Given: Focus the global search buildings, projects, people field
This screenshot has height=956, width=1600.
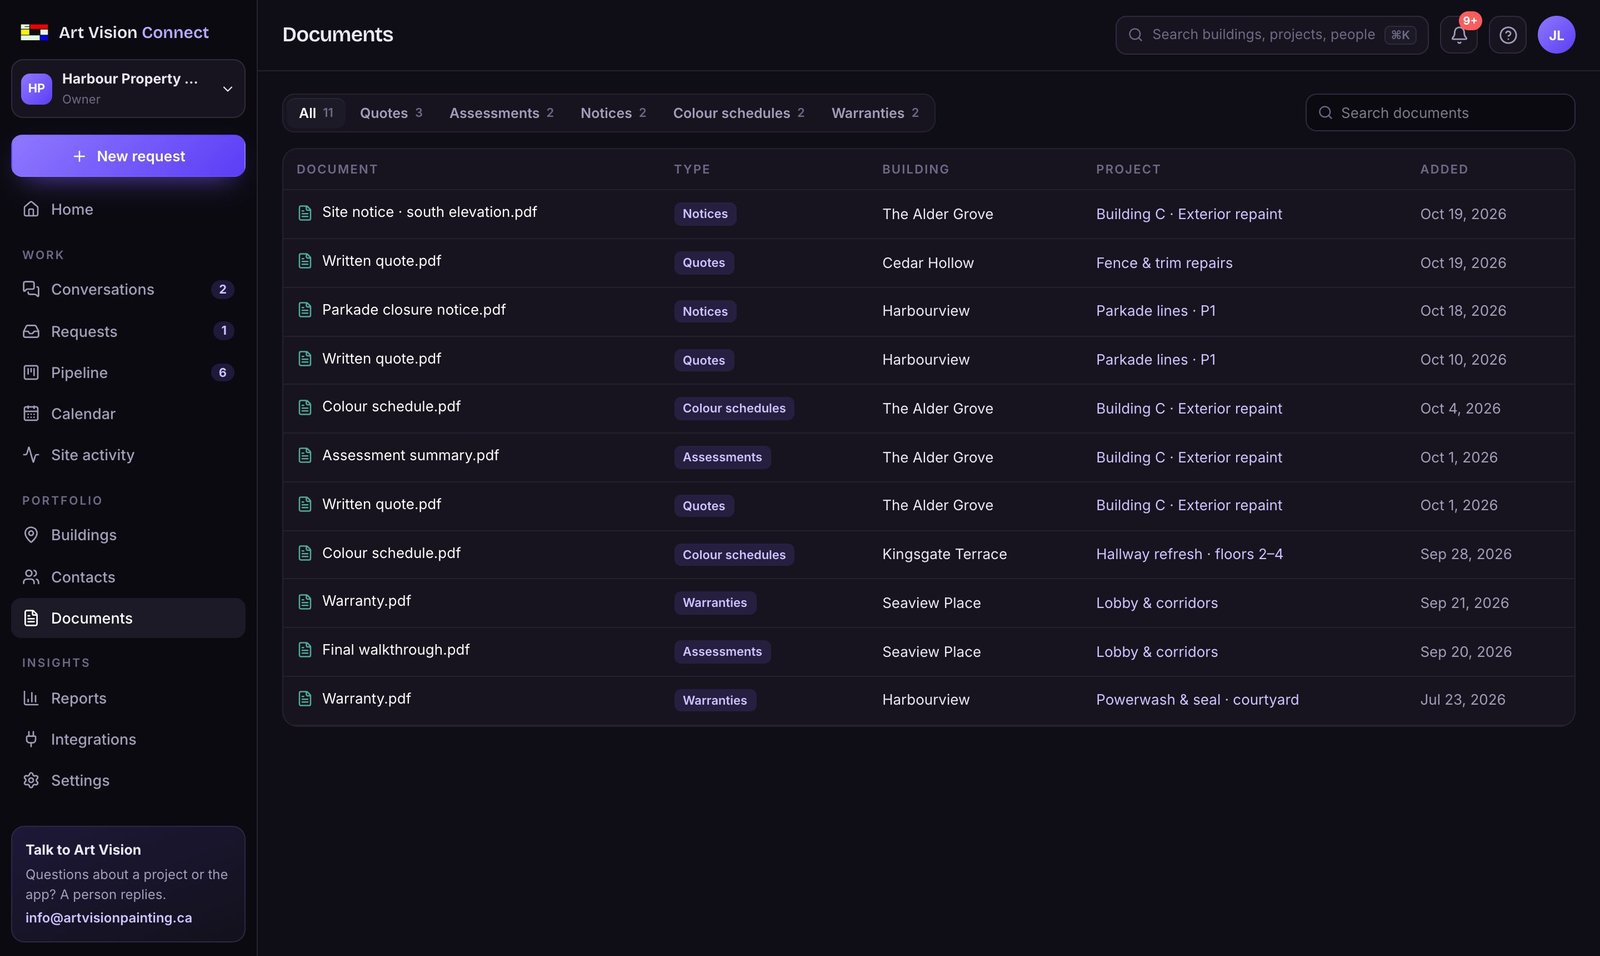Looking at the screenshot, I should pyautogui.click(x=1272, y=35).
